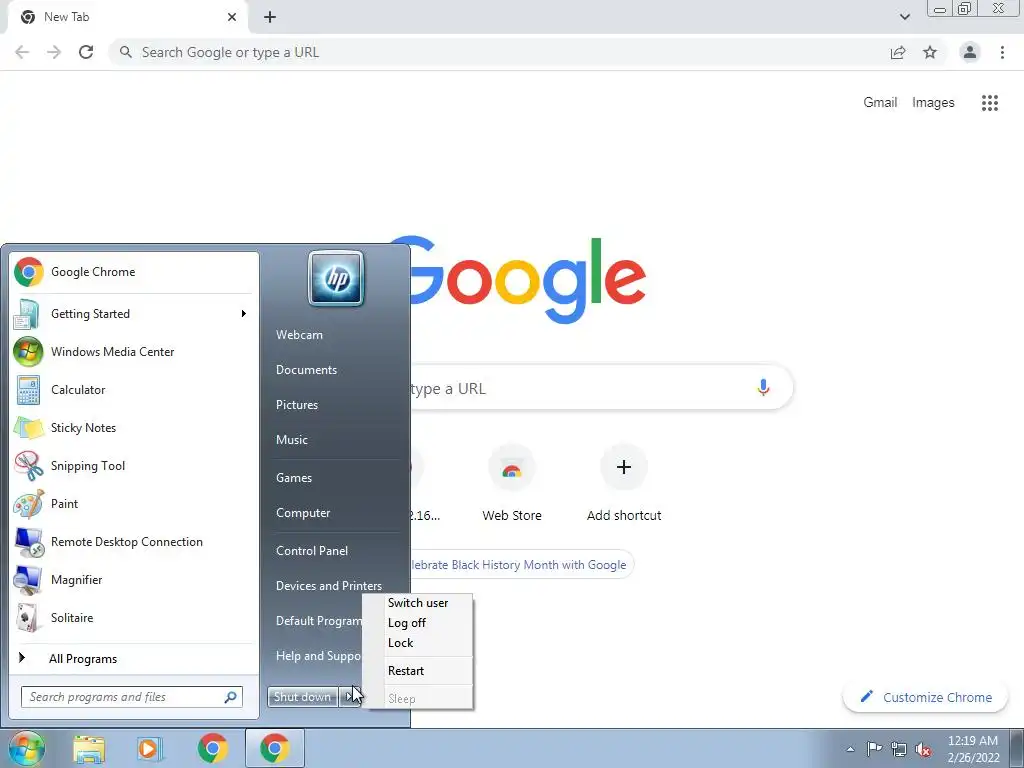Open the Google apps grid
Screen dimensions: 1024x768
point(989,103)
